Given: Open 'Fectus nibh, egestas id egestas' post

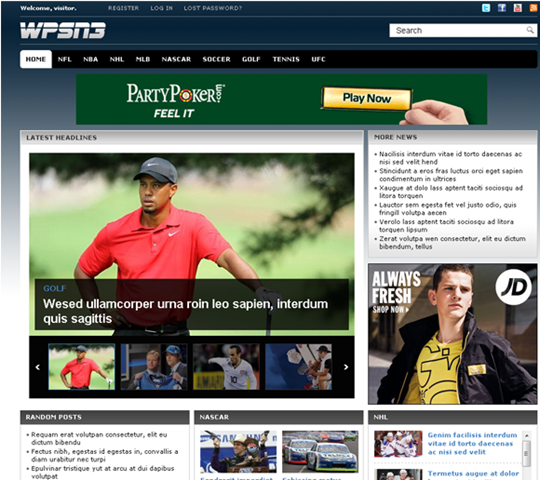Looking at the screenshot, I should 104,455.
